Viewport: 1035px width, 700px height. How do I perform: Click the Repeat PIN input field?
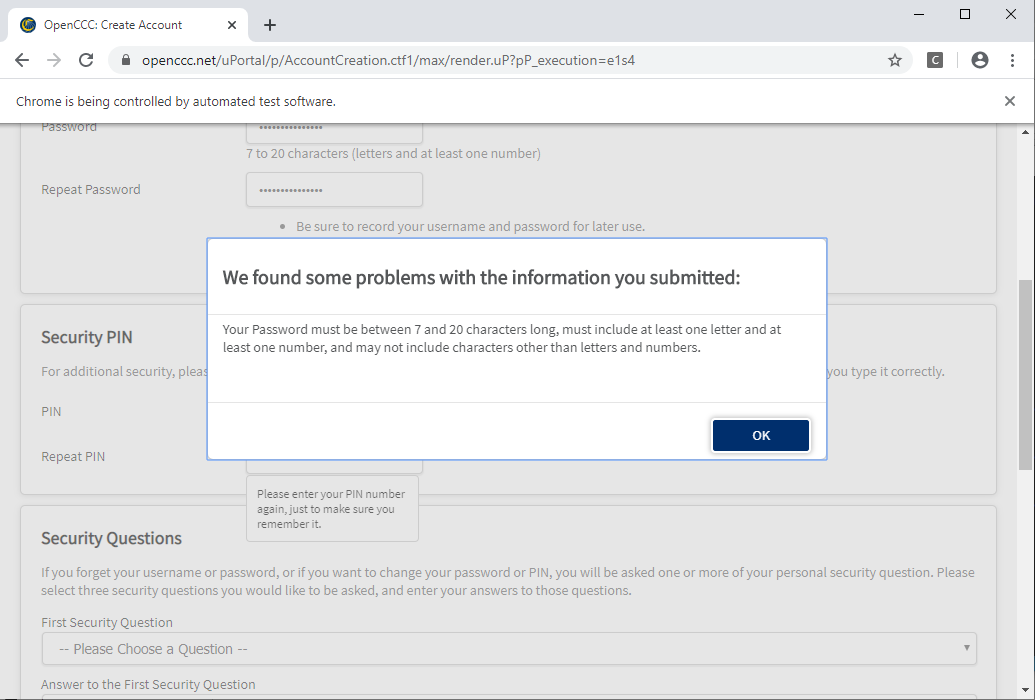(x=334, y=465)
